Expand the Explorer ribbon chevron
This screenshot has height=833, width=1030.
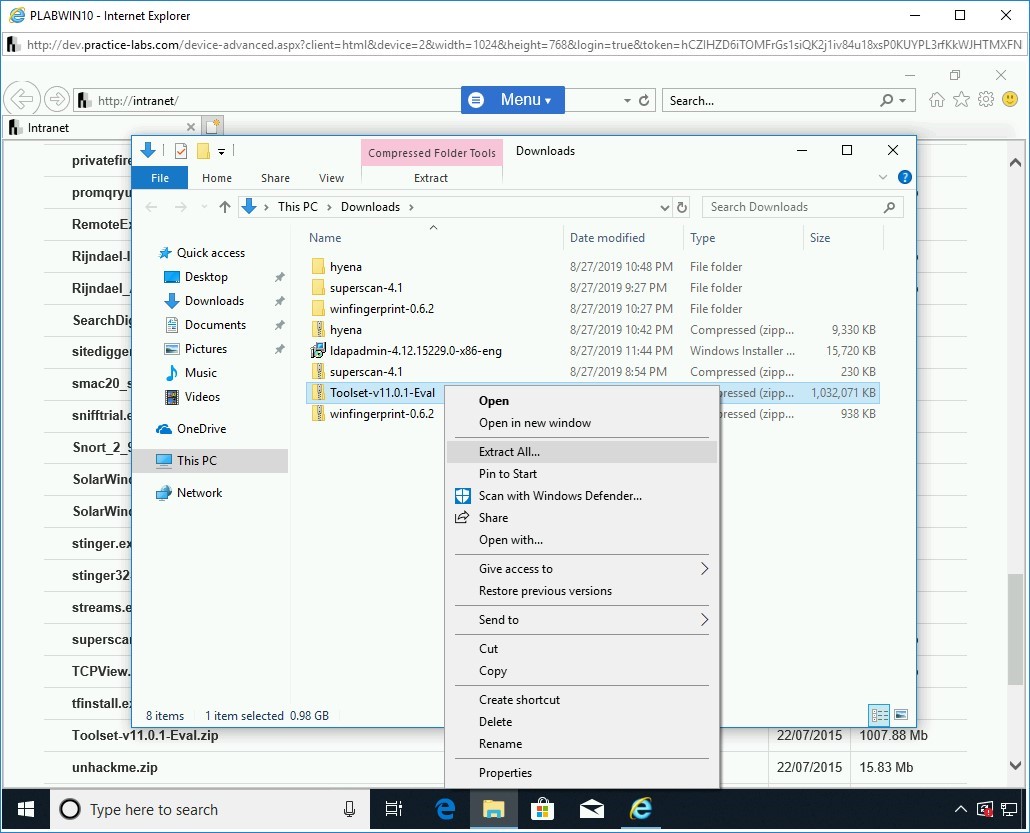(883, 177)
